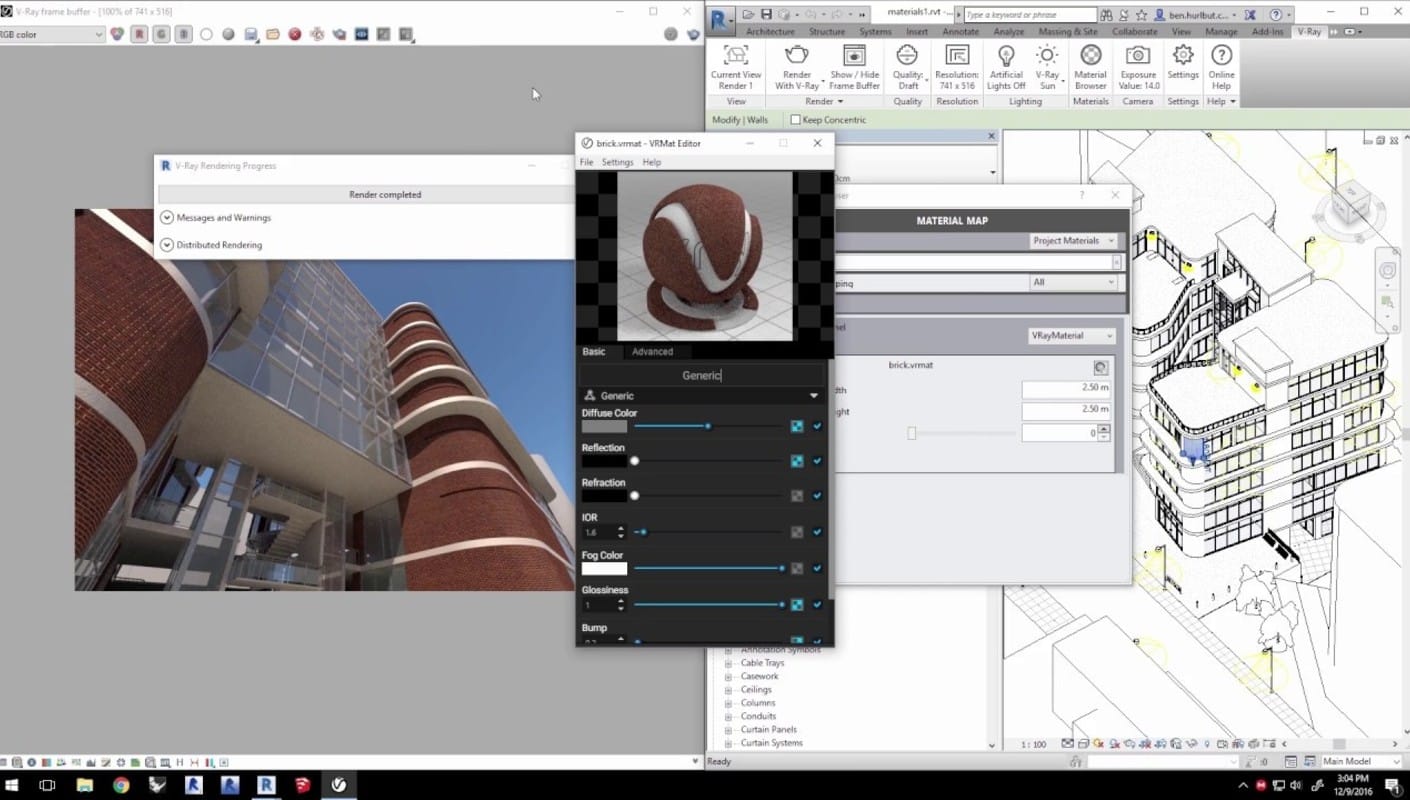Screen dimensions: 1410x800
Task: Toggle the Diffuse Color enable checkmark
Action: coord(817,426)
